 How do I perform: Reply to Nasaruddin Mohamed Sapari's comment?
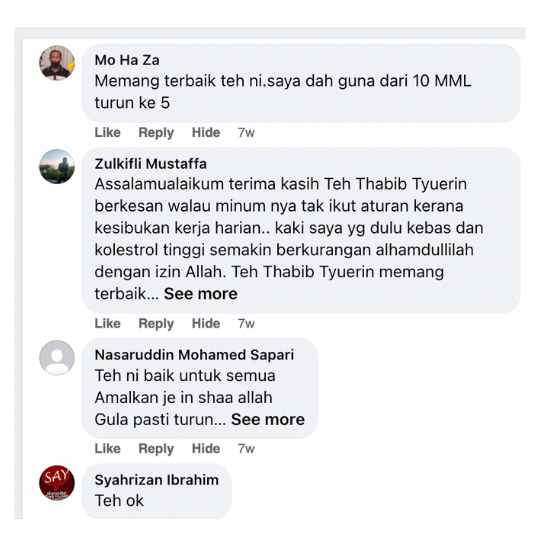point(156,449)
